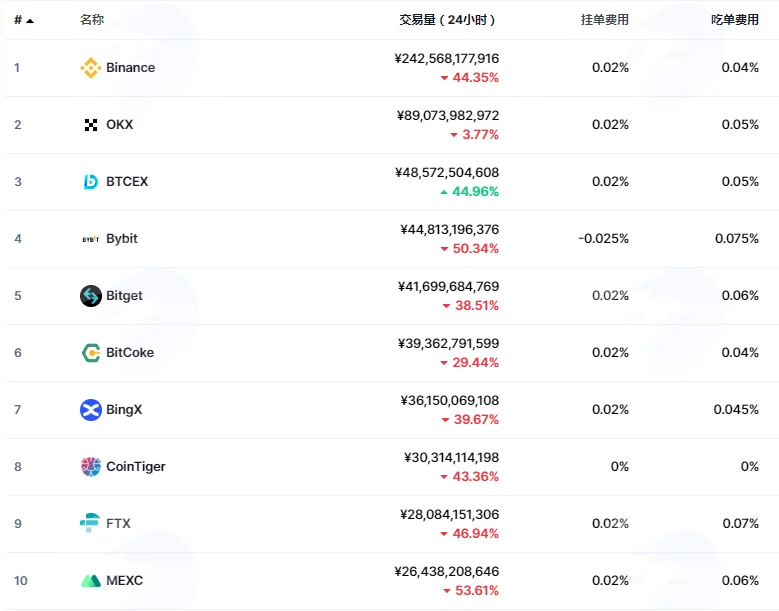Viewport: 779px width, 611px height.
Task: Open the BingX exchange link
Action: pyautogui.click(x=124, y=410)
